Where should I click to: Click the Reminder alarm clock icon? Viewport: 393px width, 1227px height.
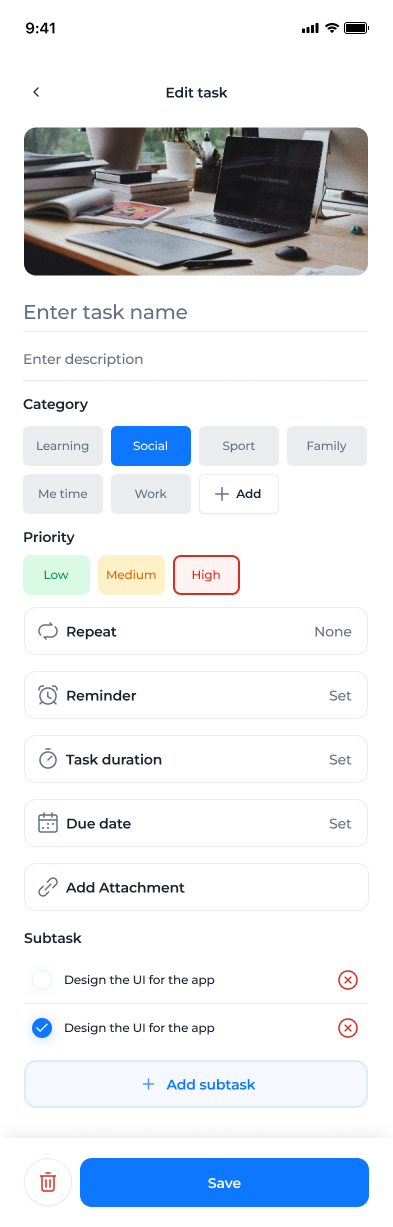48,695
